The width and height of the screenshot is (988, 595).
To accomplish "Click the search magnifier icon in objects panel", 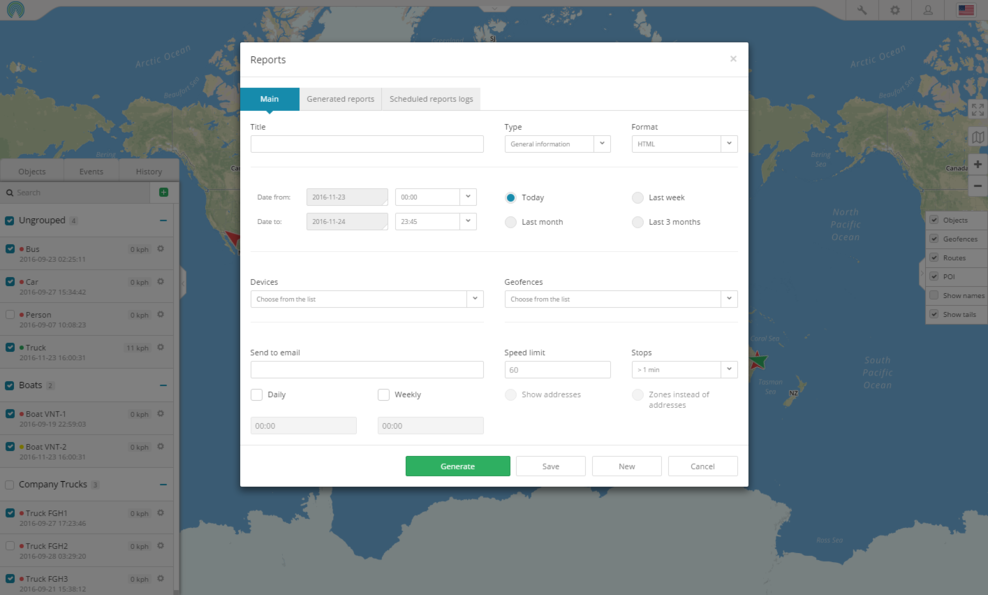I will point(9,193).
